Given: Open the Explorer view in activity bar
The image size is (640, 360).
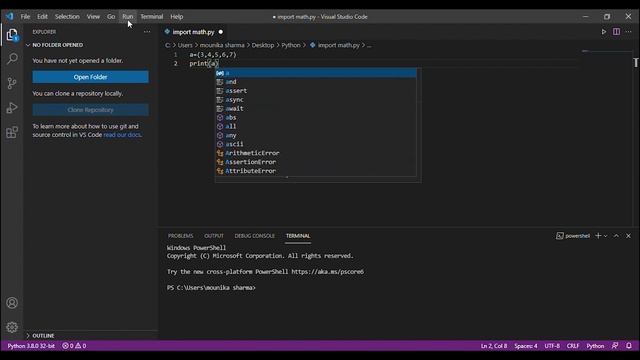Looking at the screenshot, I should pos(12,35).
